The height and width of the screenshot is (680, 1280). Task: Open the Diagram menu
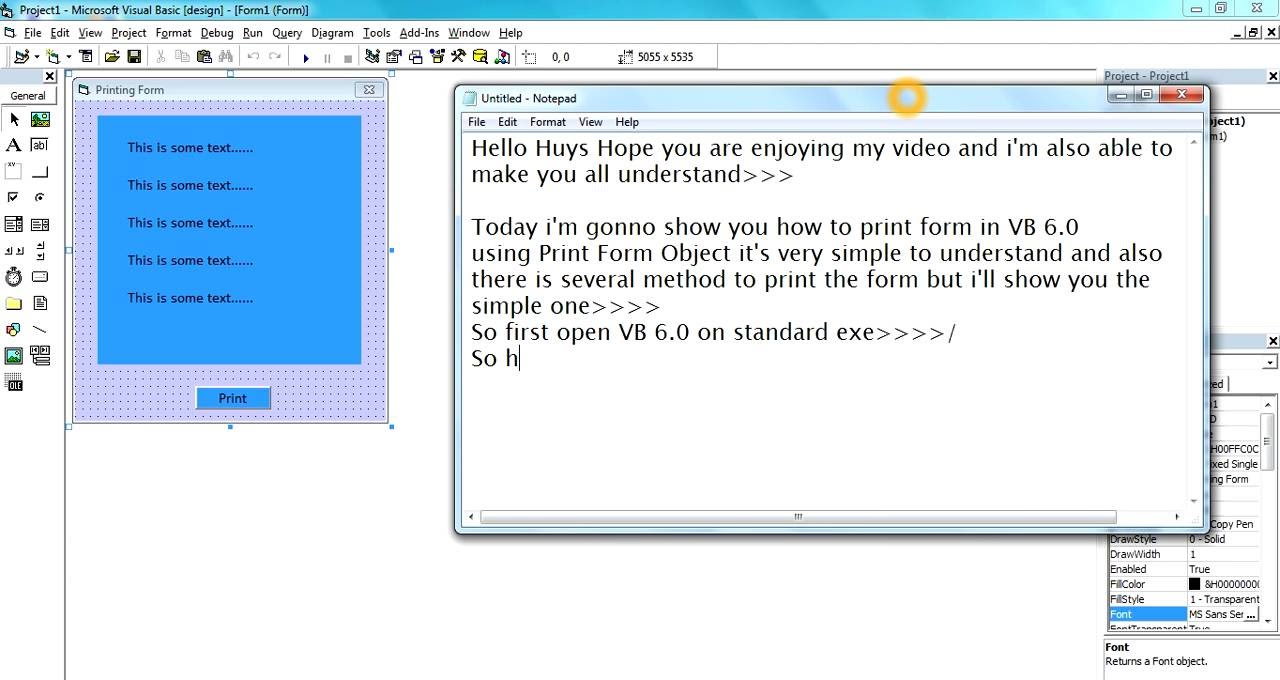(x=332, y=33)
